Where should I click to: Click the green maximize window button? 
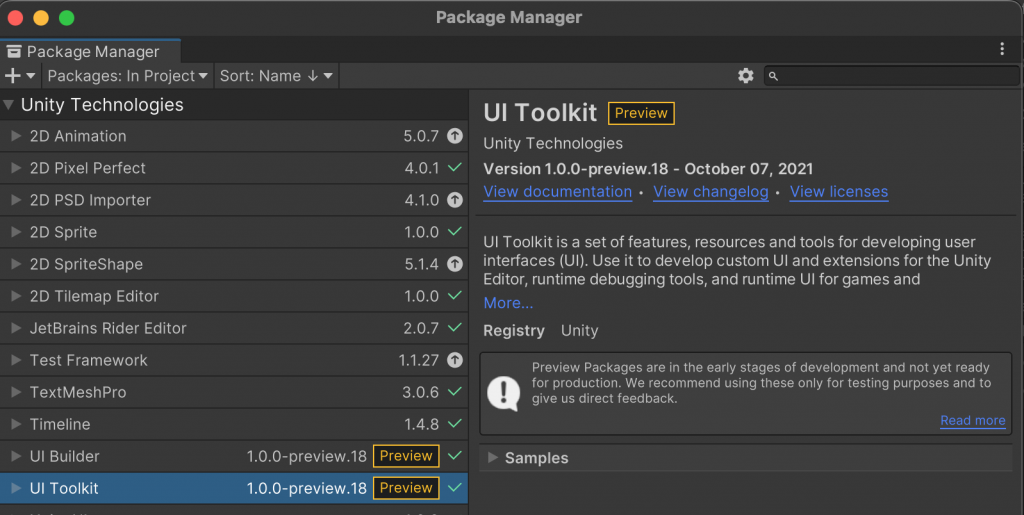tap(67, 18)
